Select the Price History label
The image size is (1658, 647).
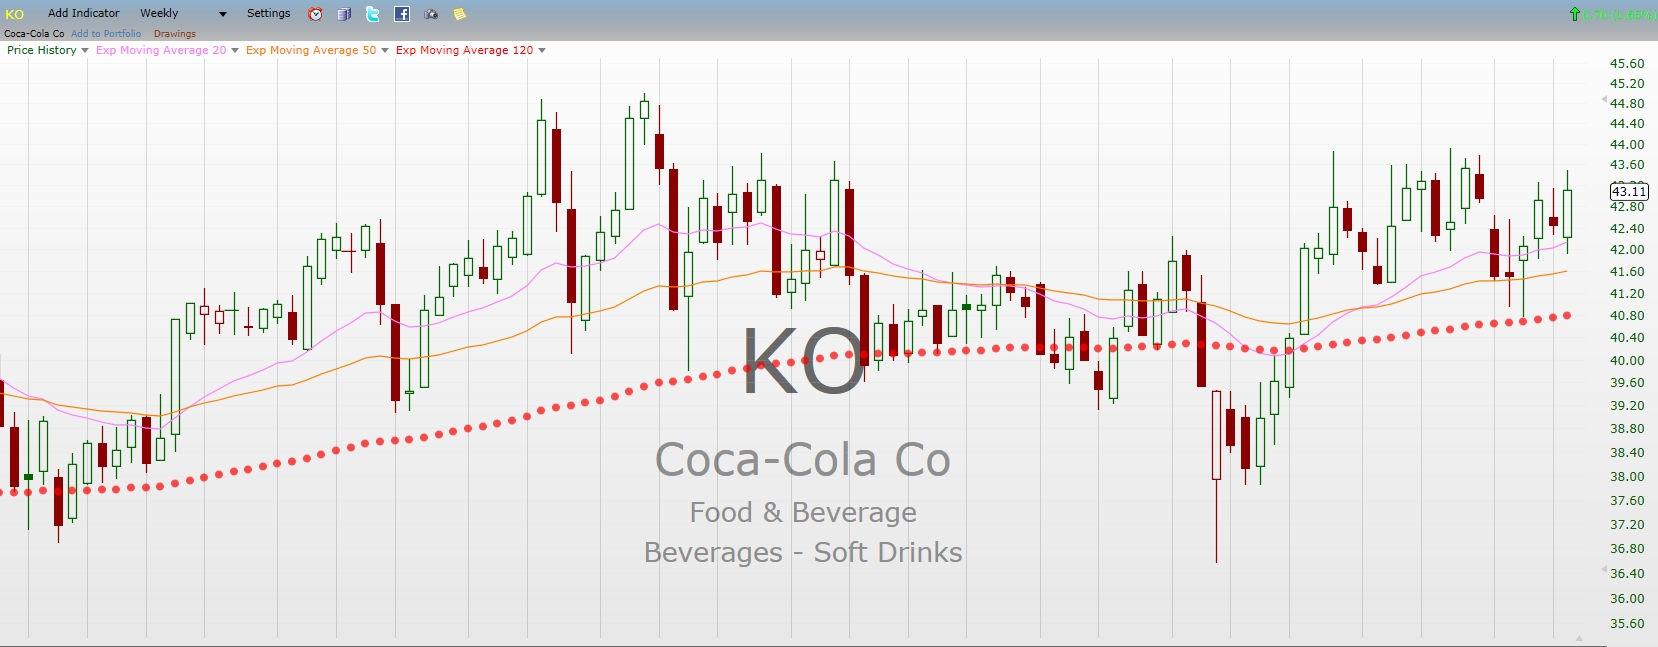point(42,50)
